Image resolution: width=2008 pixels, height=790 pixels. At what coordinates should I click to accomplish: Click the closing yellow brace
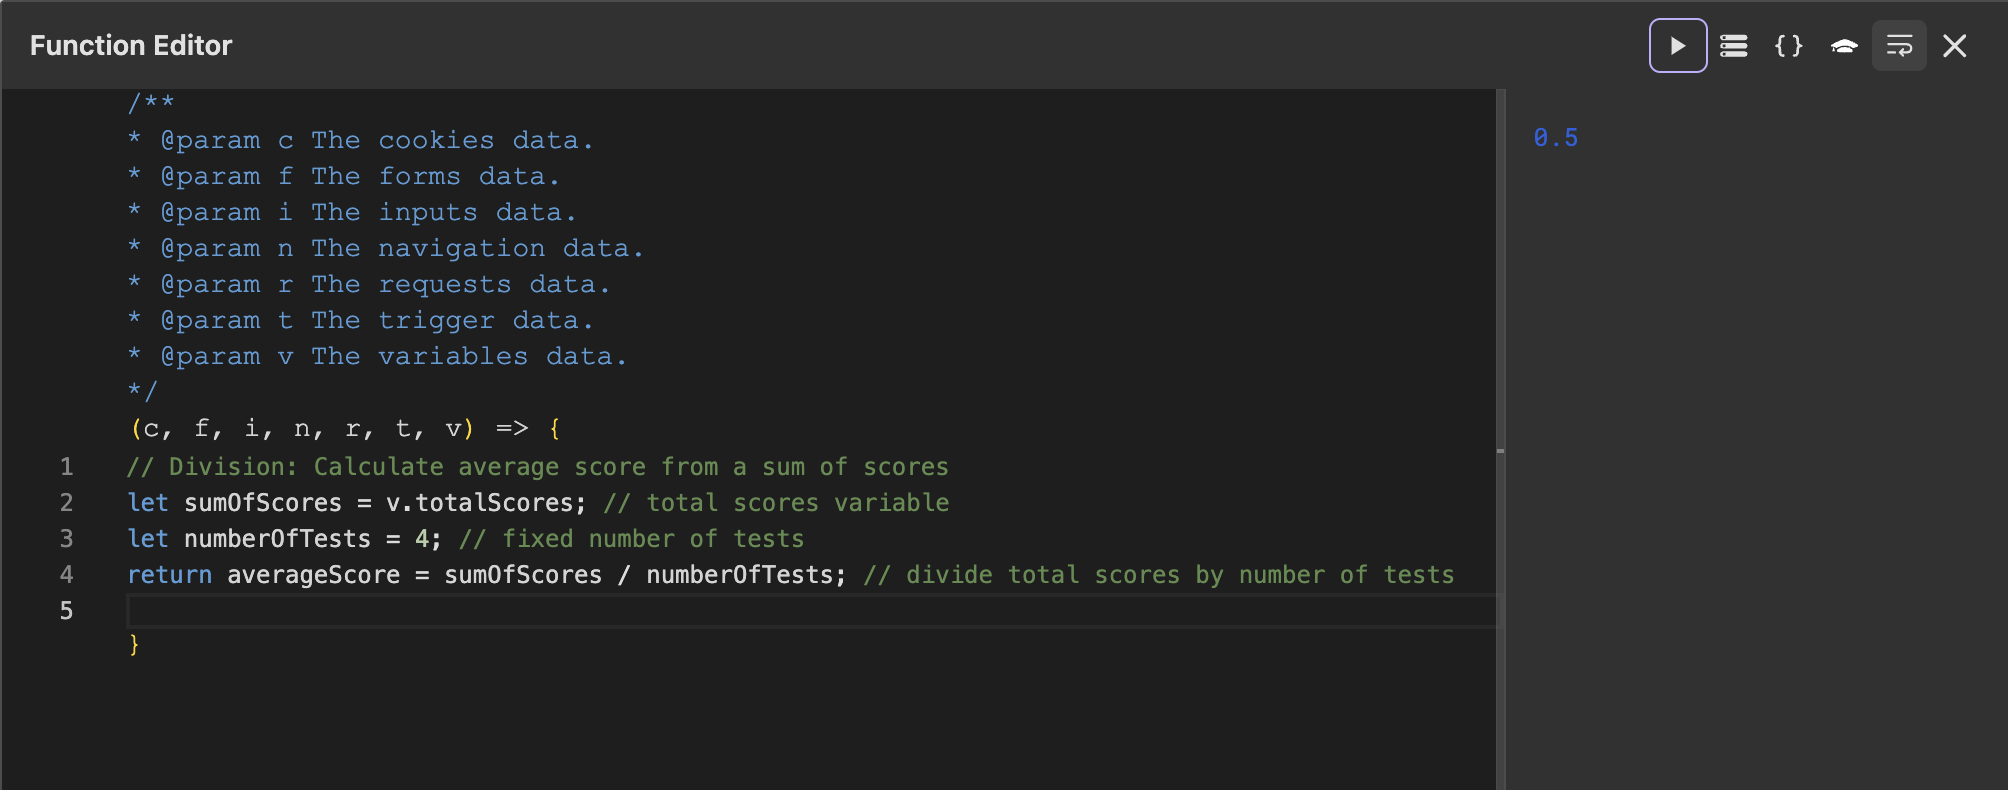[134, 645]
